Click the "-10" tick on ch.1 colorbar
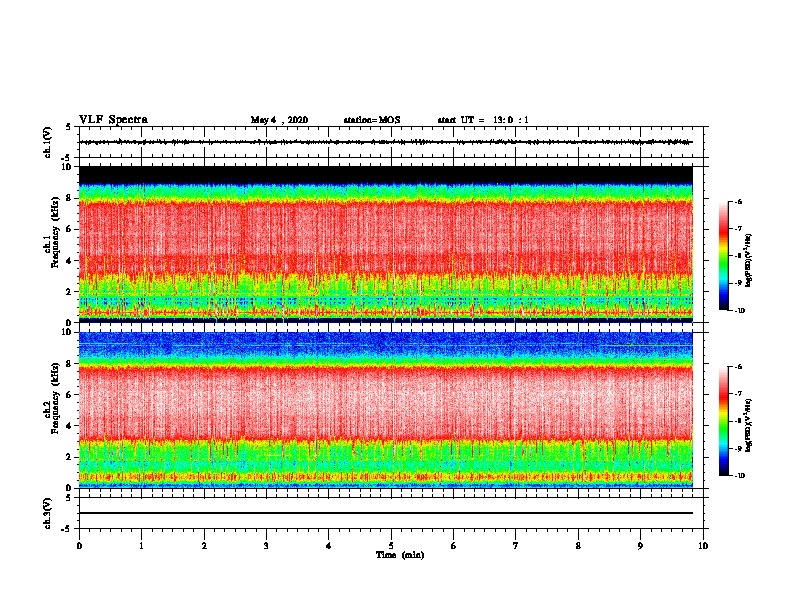 coord(740,311)
